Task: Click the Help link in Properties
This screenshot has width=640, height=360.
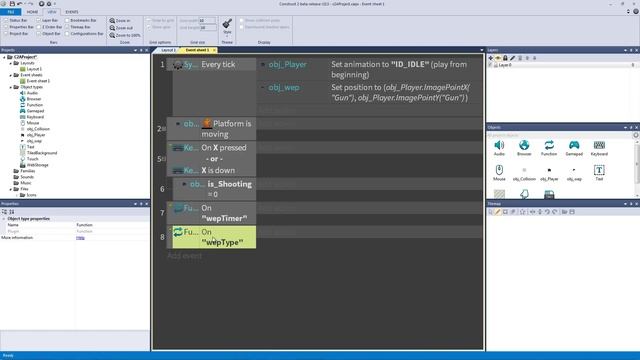Action: point(80,238)
